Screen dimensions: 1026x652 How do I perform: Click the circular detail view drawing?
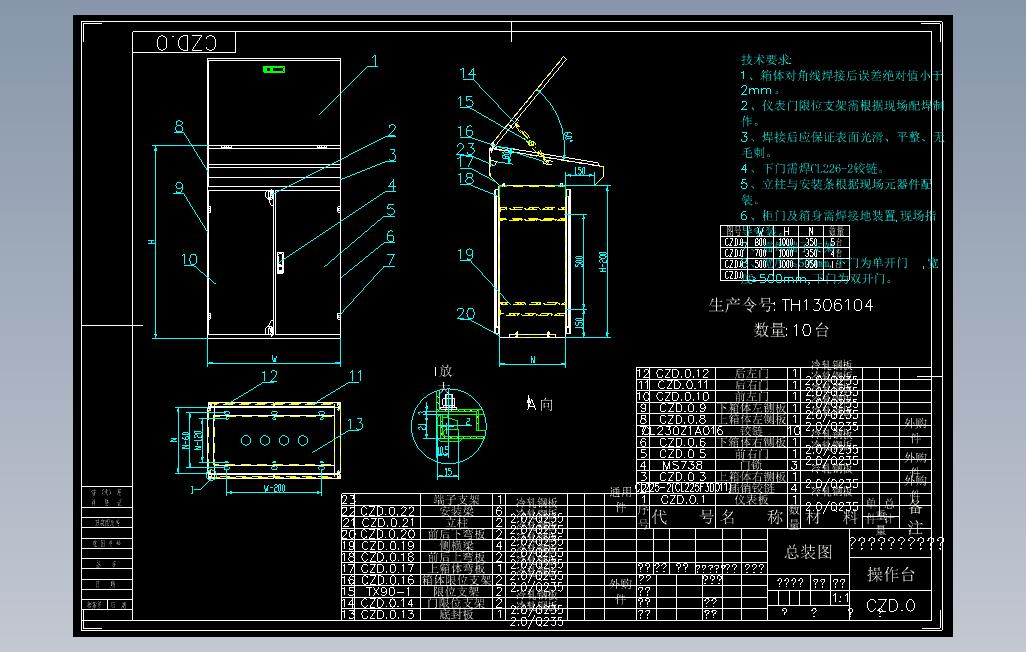pos(449,426)
